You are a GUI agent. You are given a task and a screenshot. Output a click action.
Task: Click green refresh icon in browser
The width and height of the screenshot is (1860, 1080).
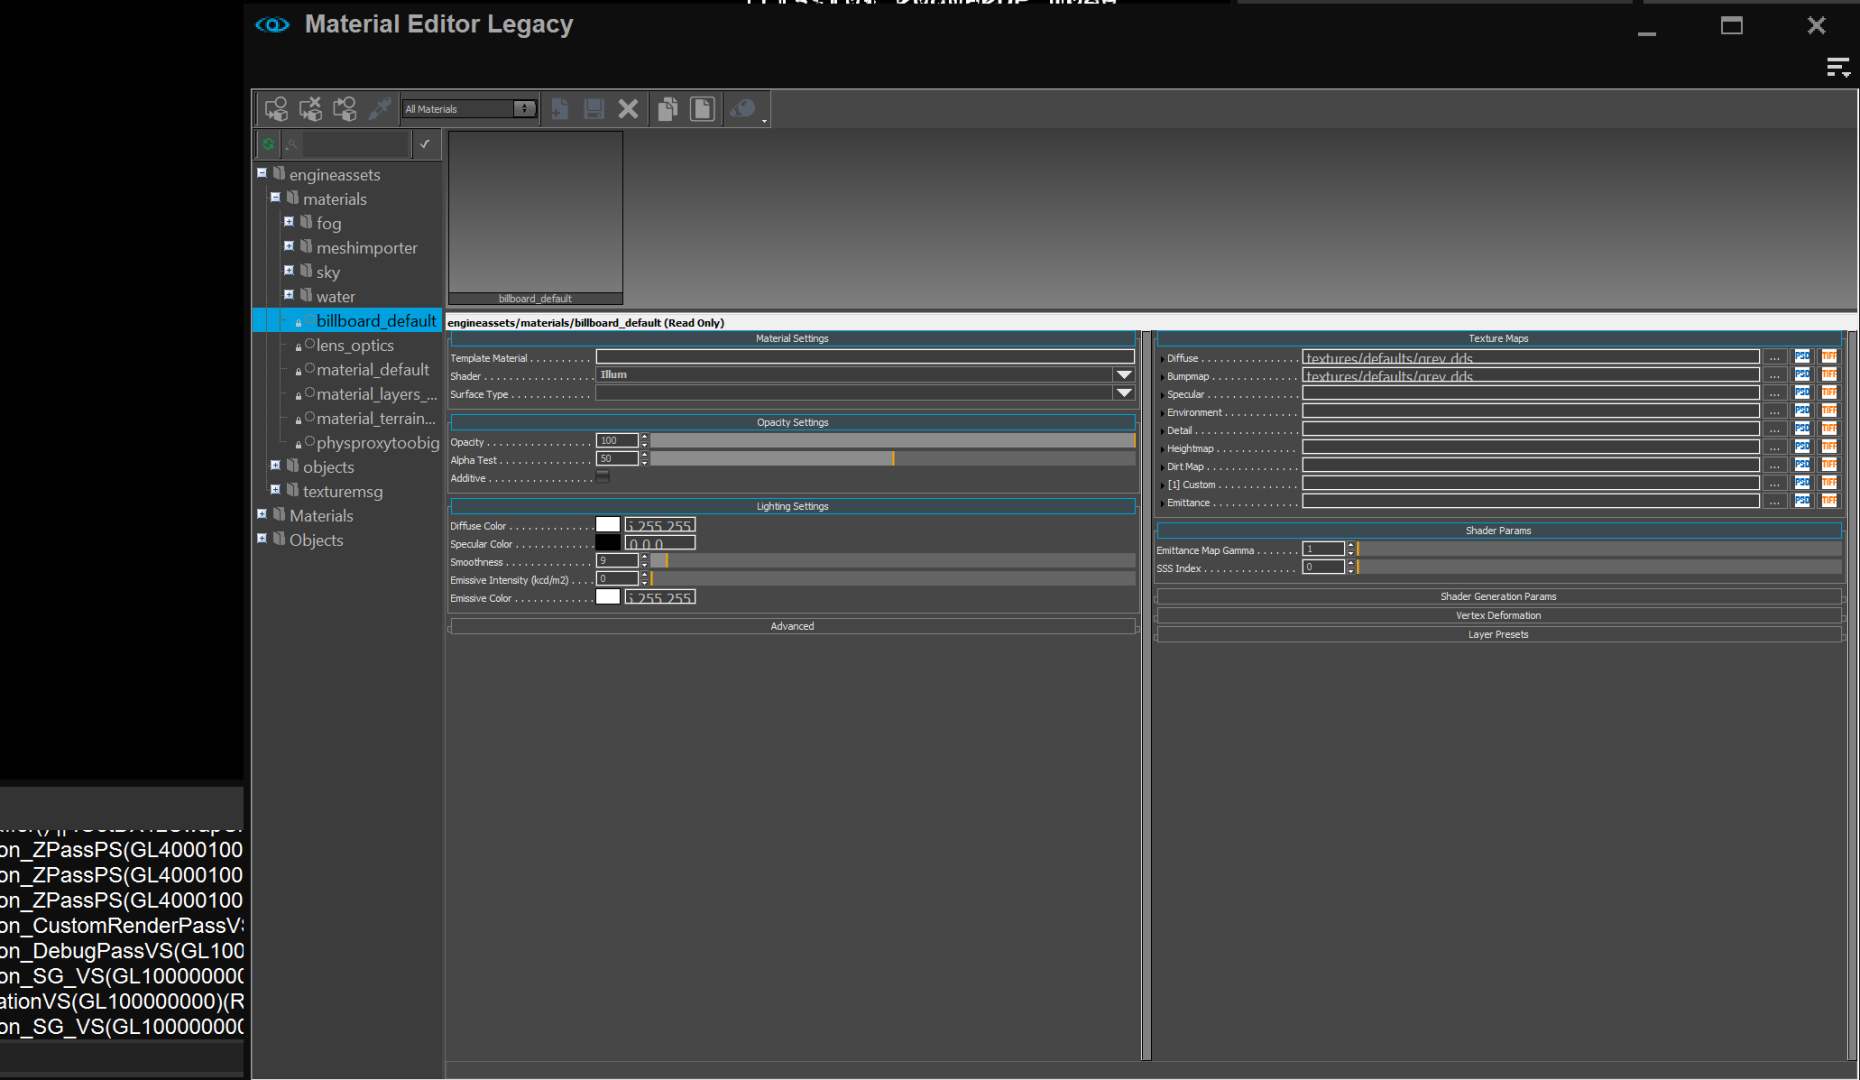[x=268, y=144]
